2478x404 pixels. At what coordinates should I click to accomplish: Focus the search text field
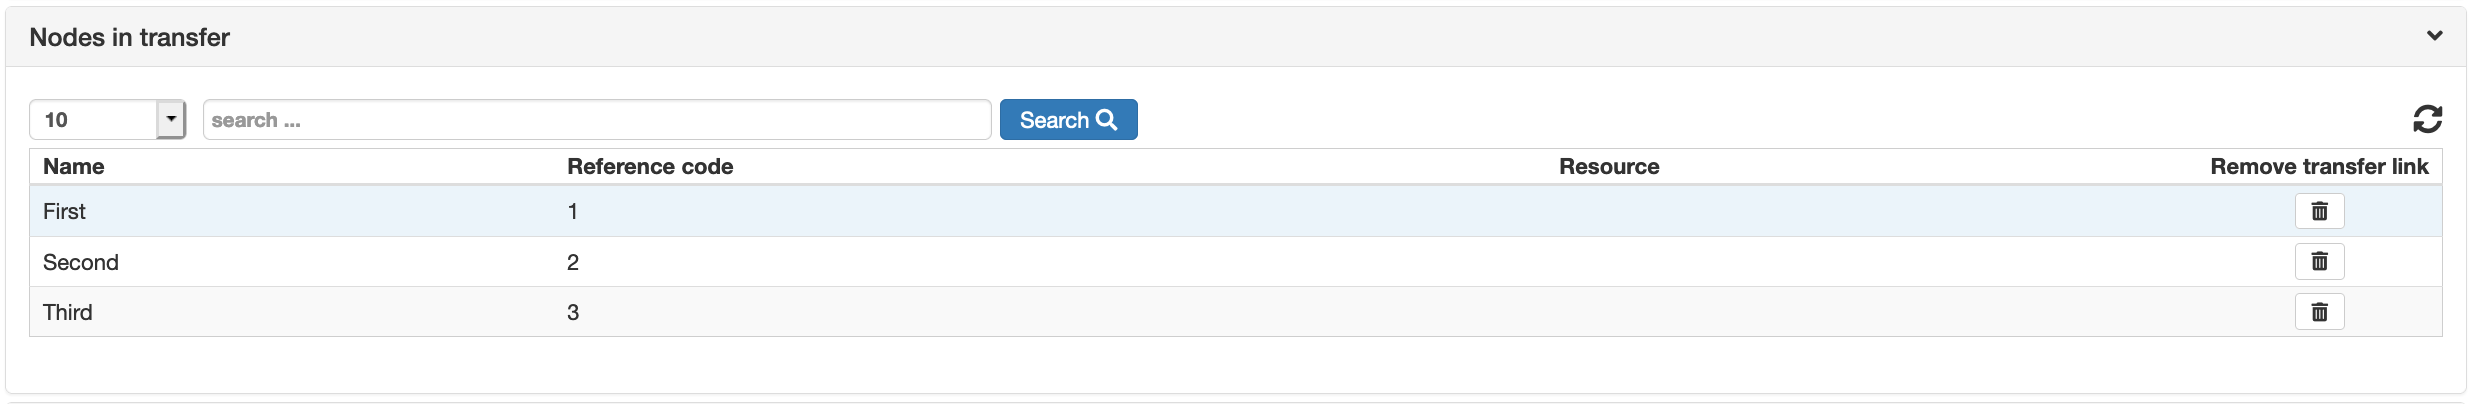click(x=597, y=120)
